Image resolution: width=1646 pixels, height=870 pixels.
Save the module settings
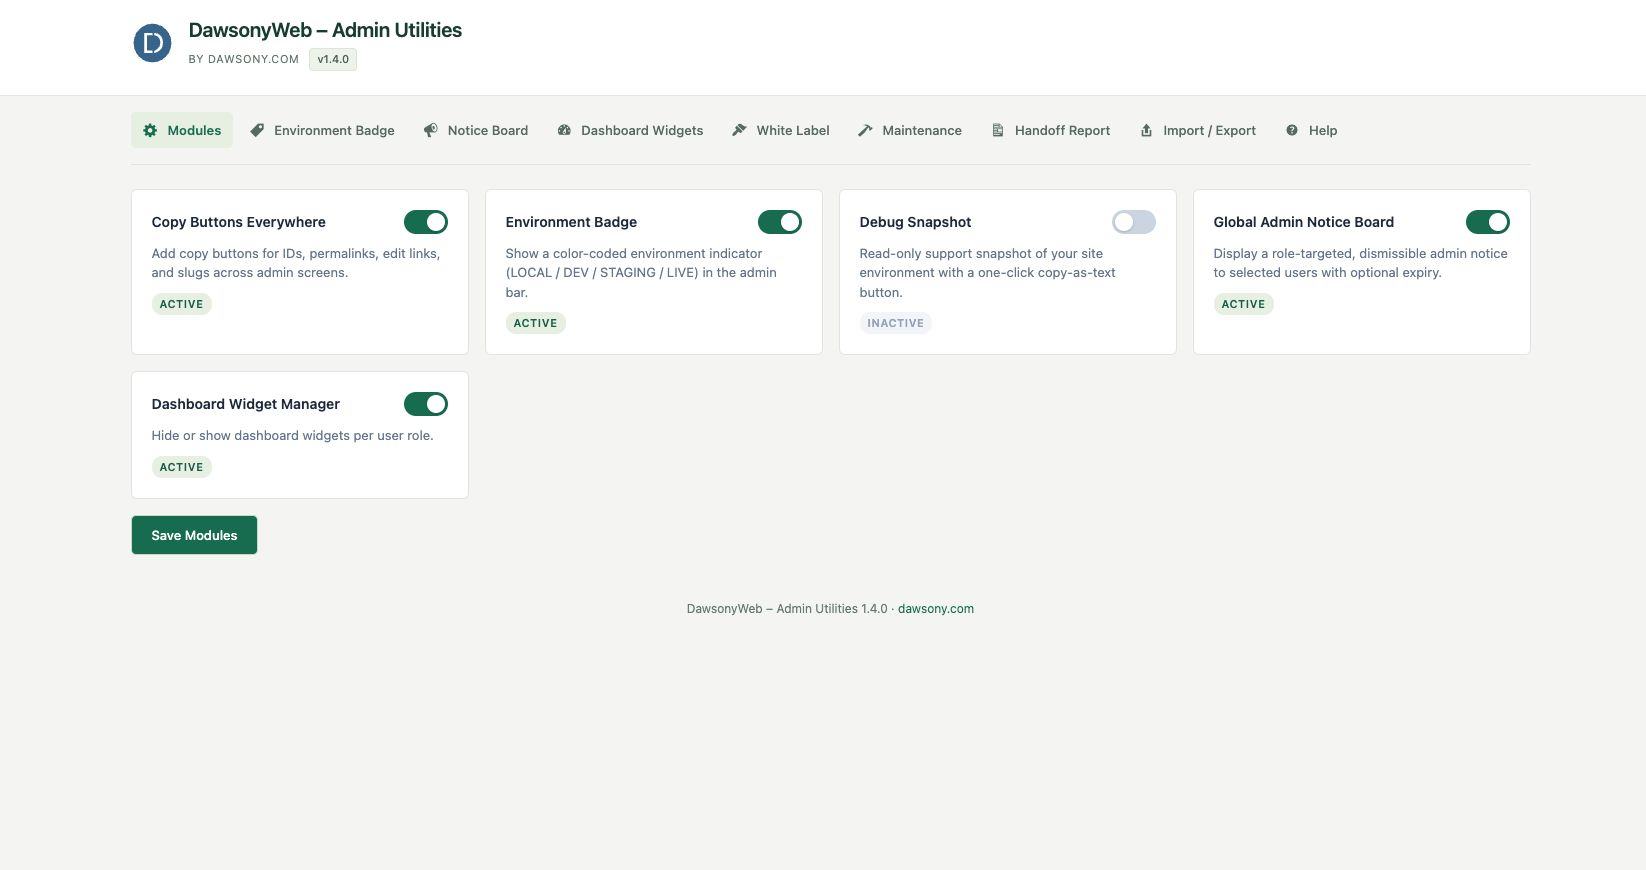click(x=194, y=535)
